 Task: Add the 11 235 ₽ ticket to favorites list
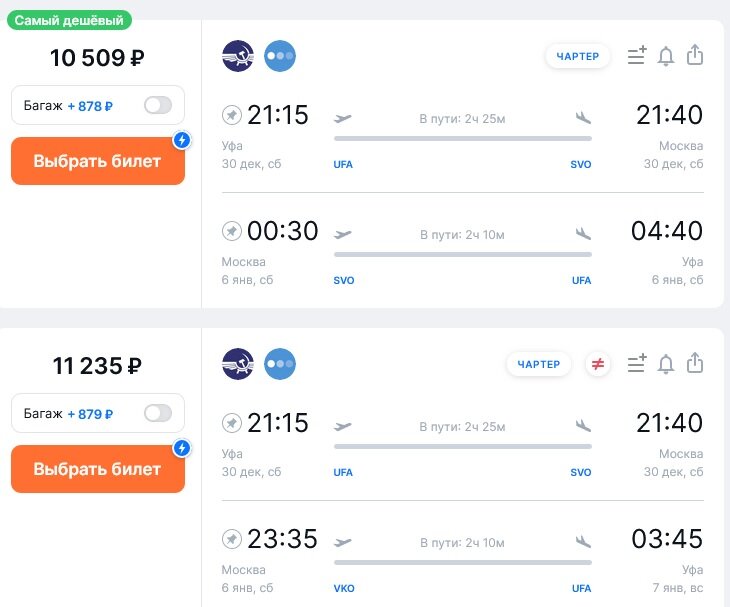tap(636, 364)
